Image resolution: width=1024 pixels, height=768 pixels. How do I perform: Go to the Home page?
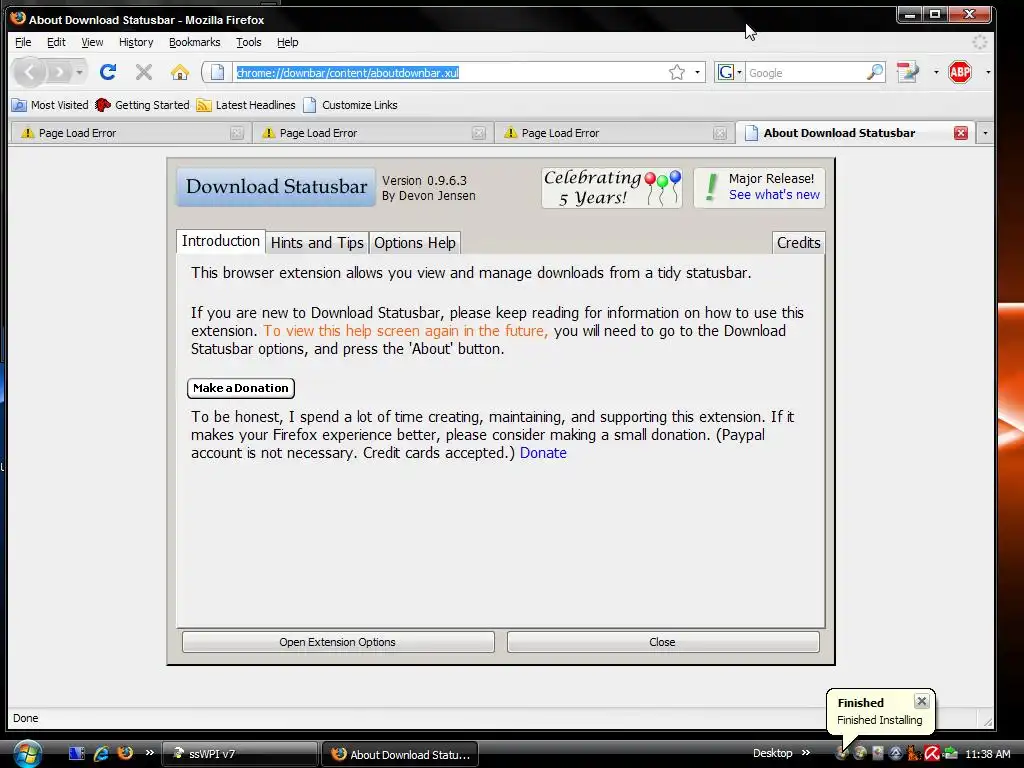click(180, 72)
